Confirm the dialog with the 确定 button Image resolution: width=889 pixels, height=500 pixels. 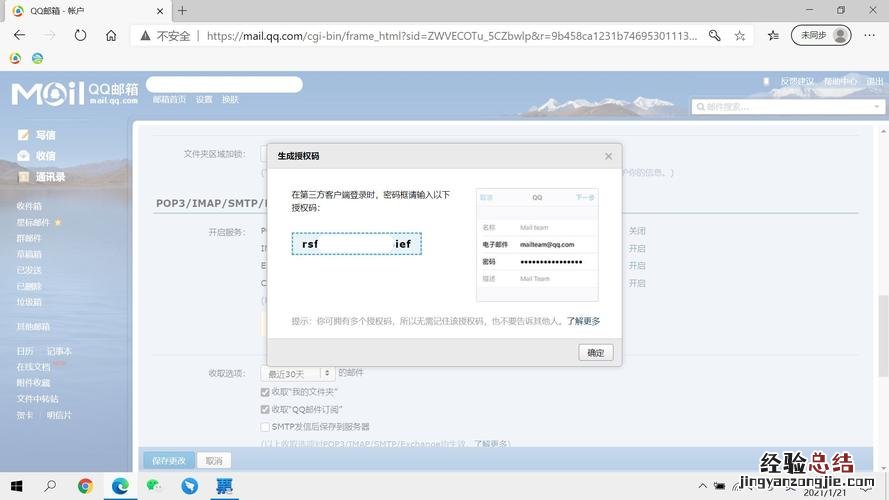coord(595,353)
